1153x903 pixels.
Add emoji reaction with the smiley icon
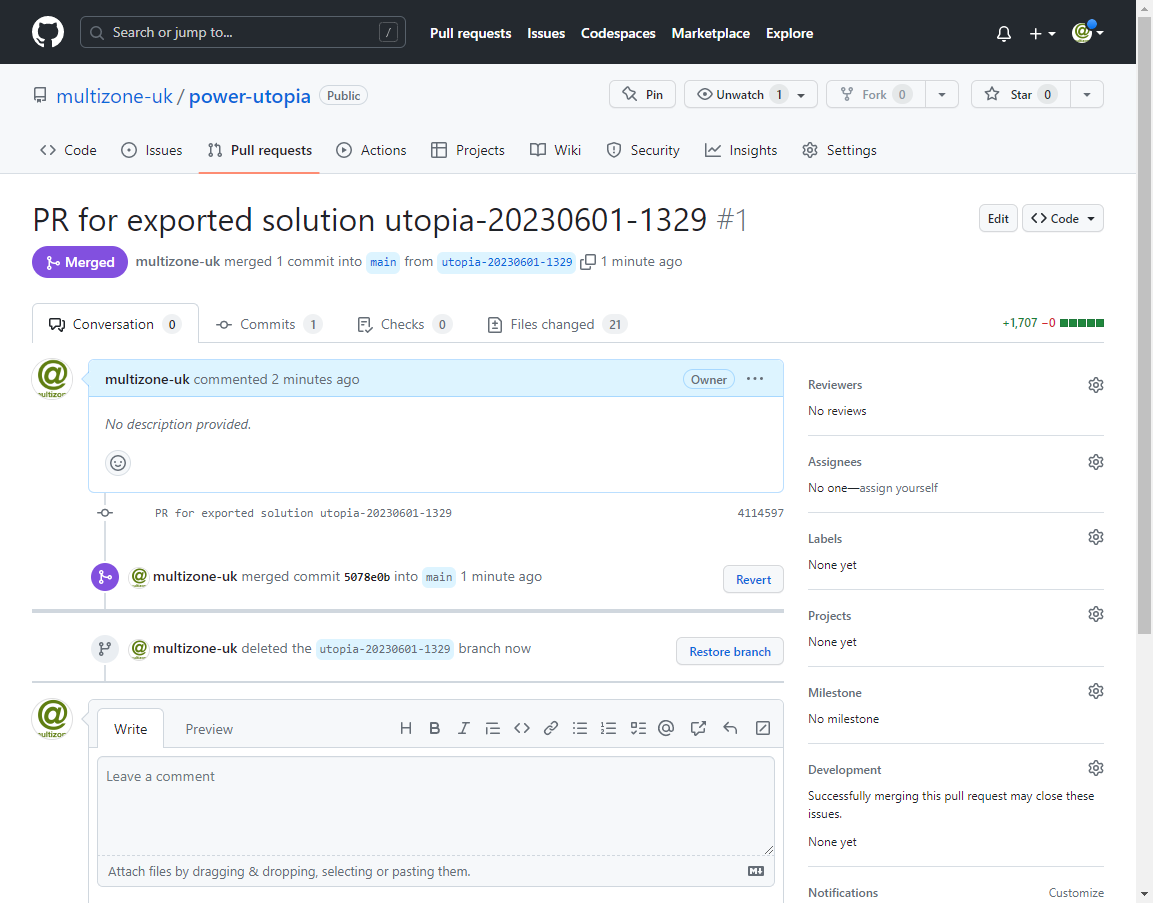coord(118,463)
